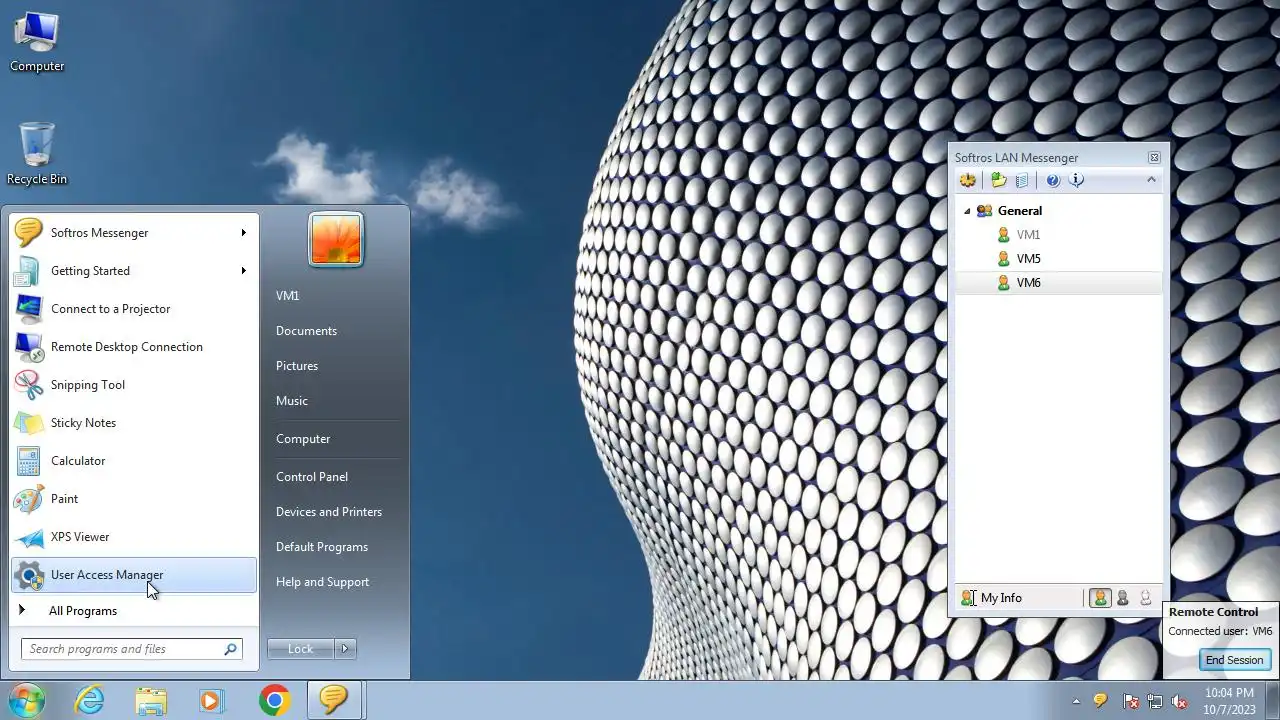
Task: Open Control Panel from Start menu
Action: [x=312, y=477]
